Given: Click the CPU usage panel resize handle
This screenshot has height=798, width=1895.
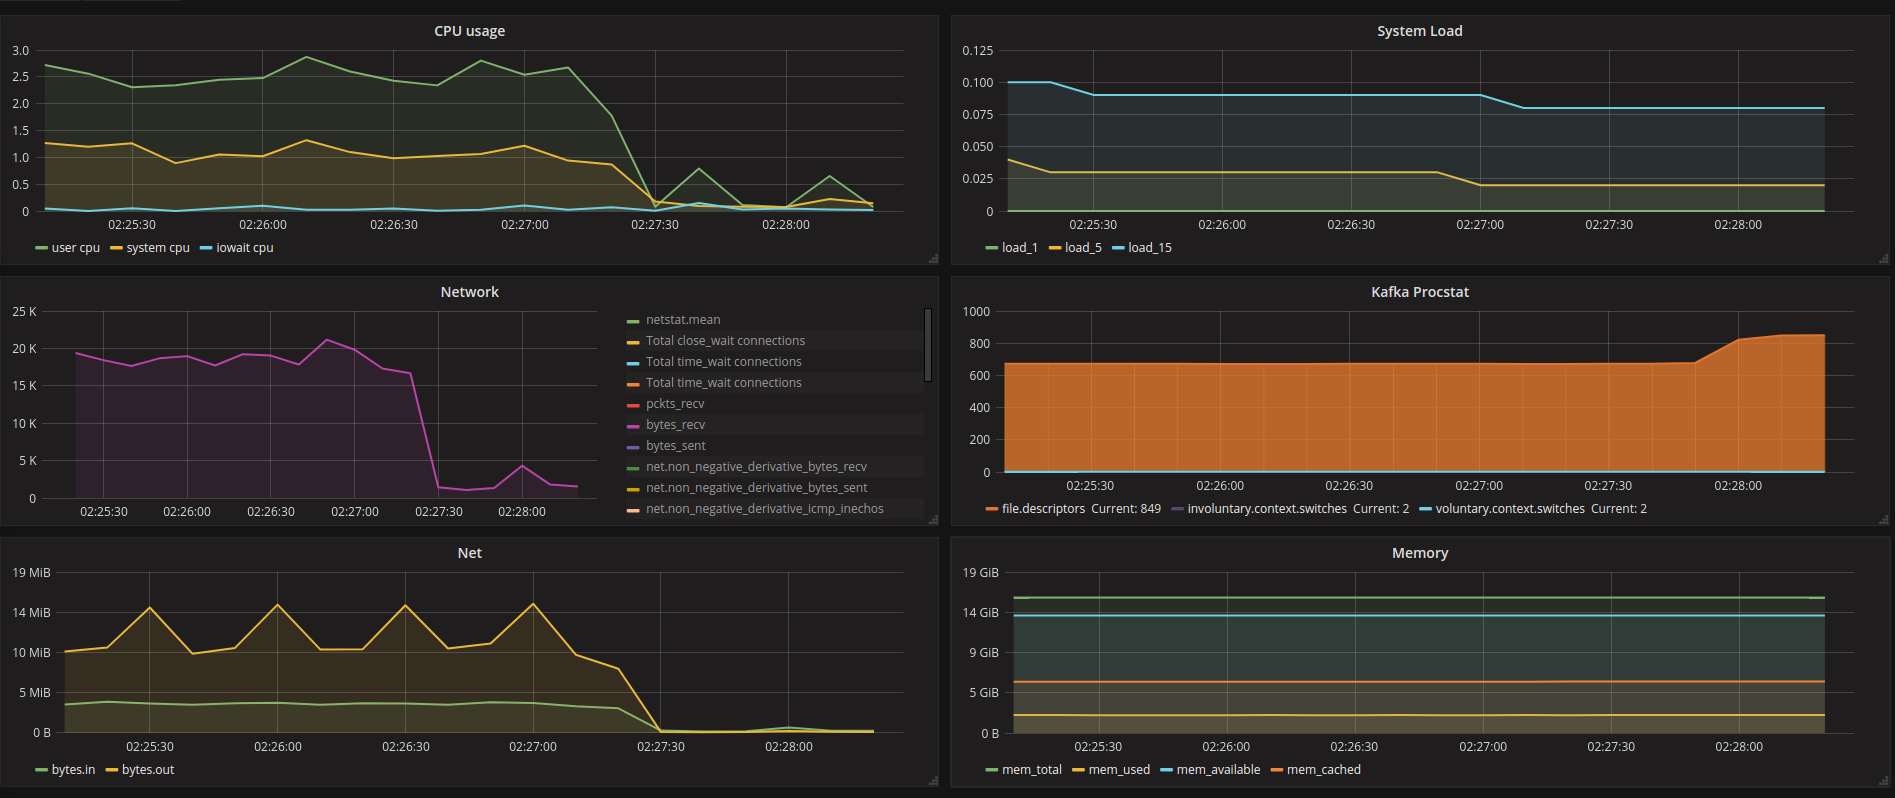Looking at the screenshot, I should (933, 259).
